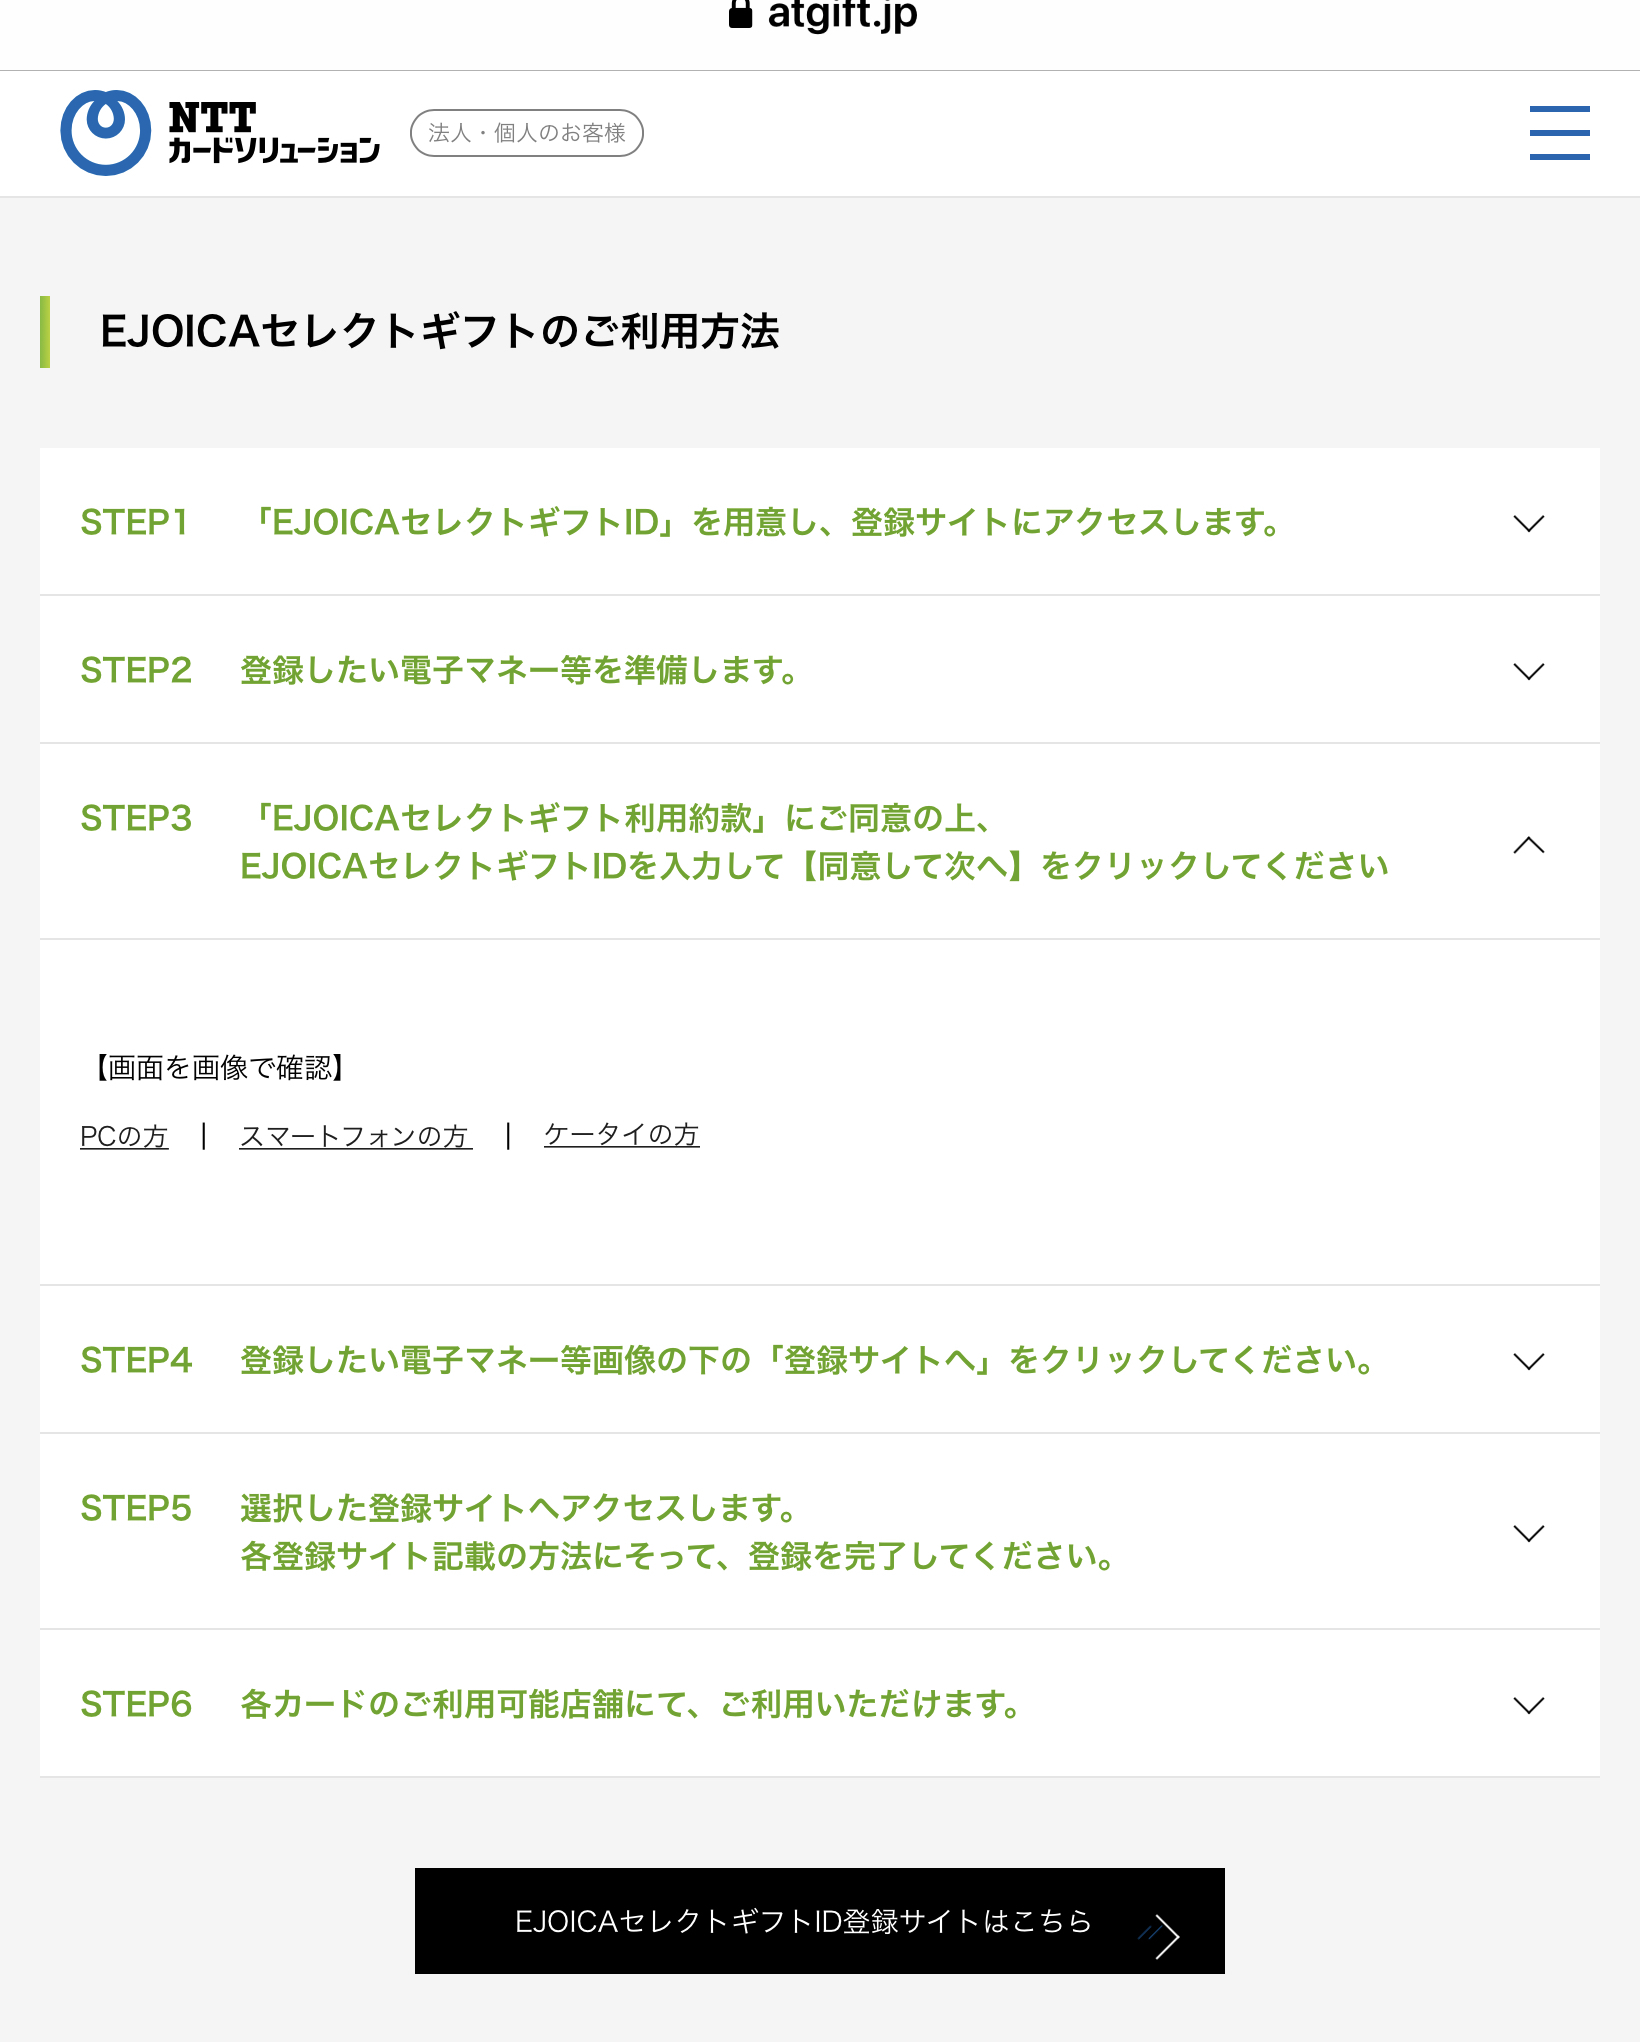Click the STEP4 登録サイトへ heading text
Image resolution: width=1640 pixels, height=2042 pixels.
point(806,1360)
